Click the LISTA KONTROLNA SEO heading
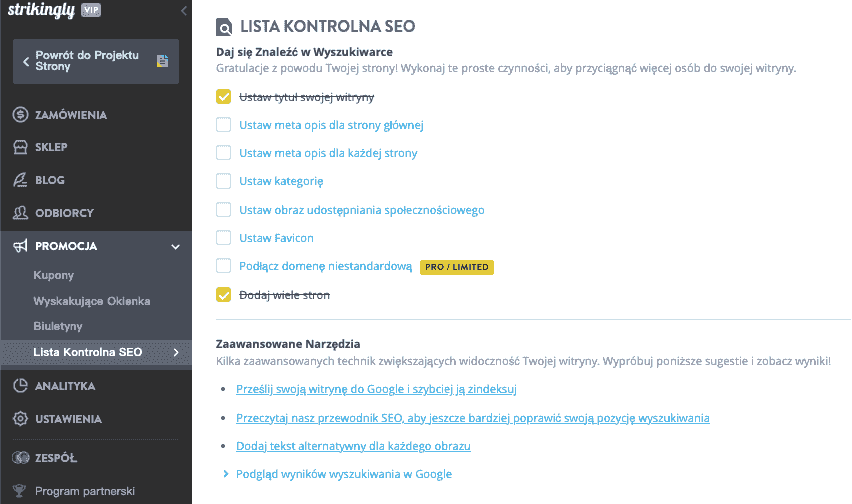Screen dimensions: 852x504 coord(328,26)
